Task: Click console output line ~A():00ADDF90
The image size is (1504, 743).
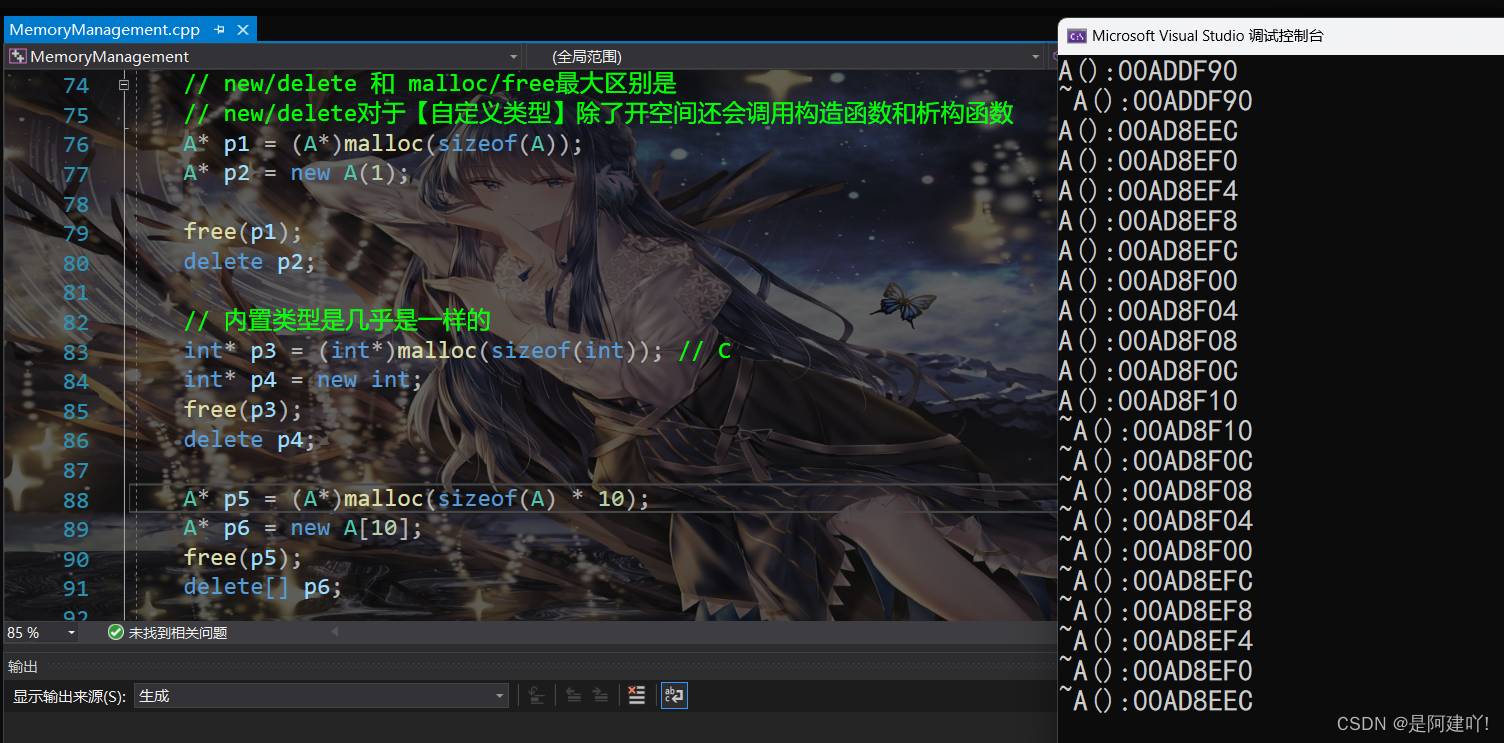Action: pos(1155,101)
